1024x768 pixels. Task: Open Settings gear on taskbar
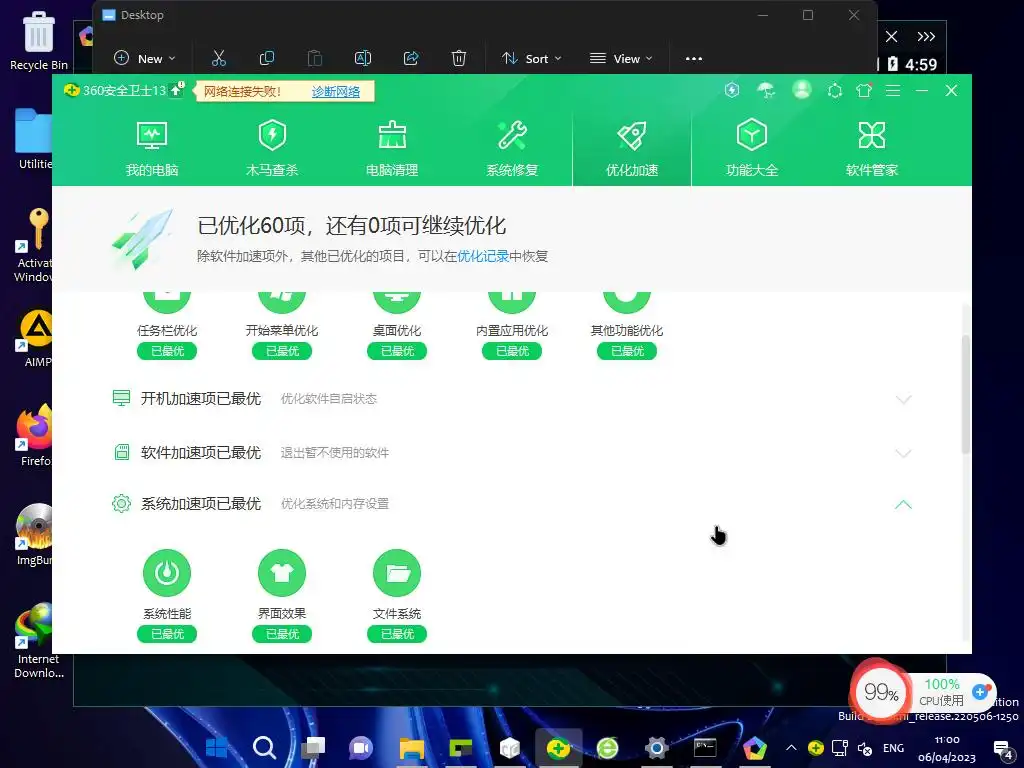pos(656,747)
